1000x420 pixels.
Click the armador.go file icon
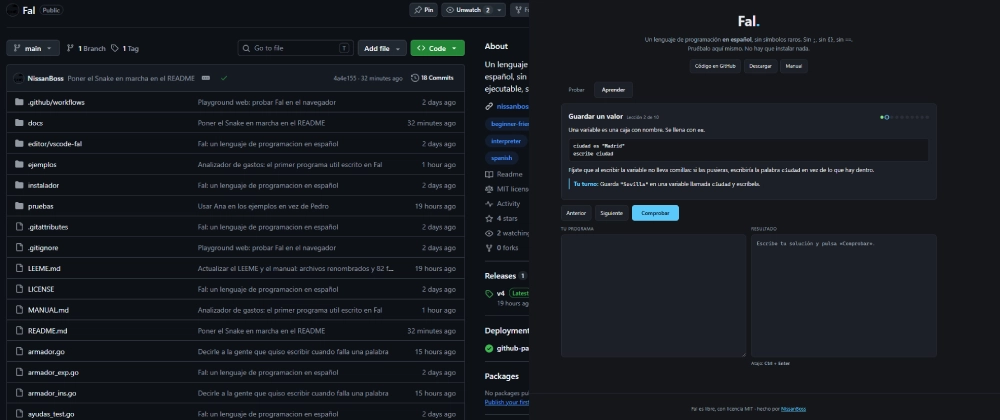(x=18, y=352)
